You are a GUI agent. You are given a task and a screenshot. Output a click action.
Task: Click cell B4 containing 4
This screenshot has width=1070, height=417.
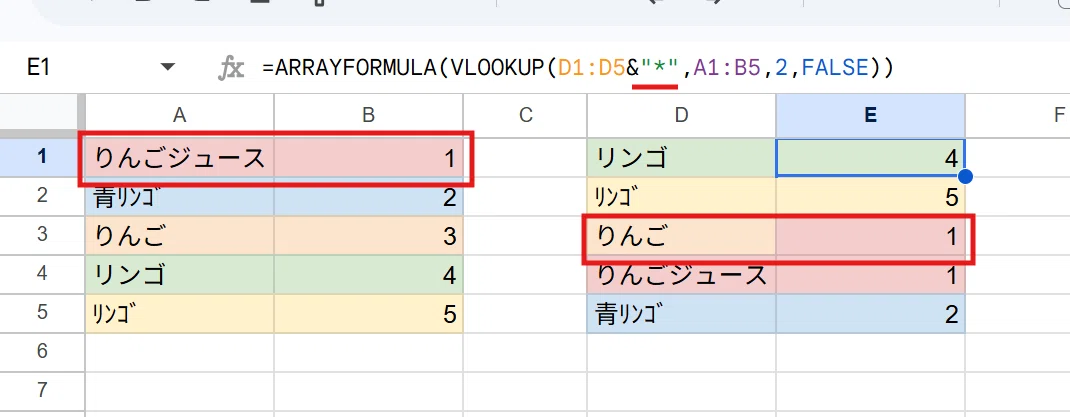368,274
